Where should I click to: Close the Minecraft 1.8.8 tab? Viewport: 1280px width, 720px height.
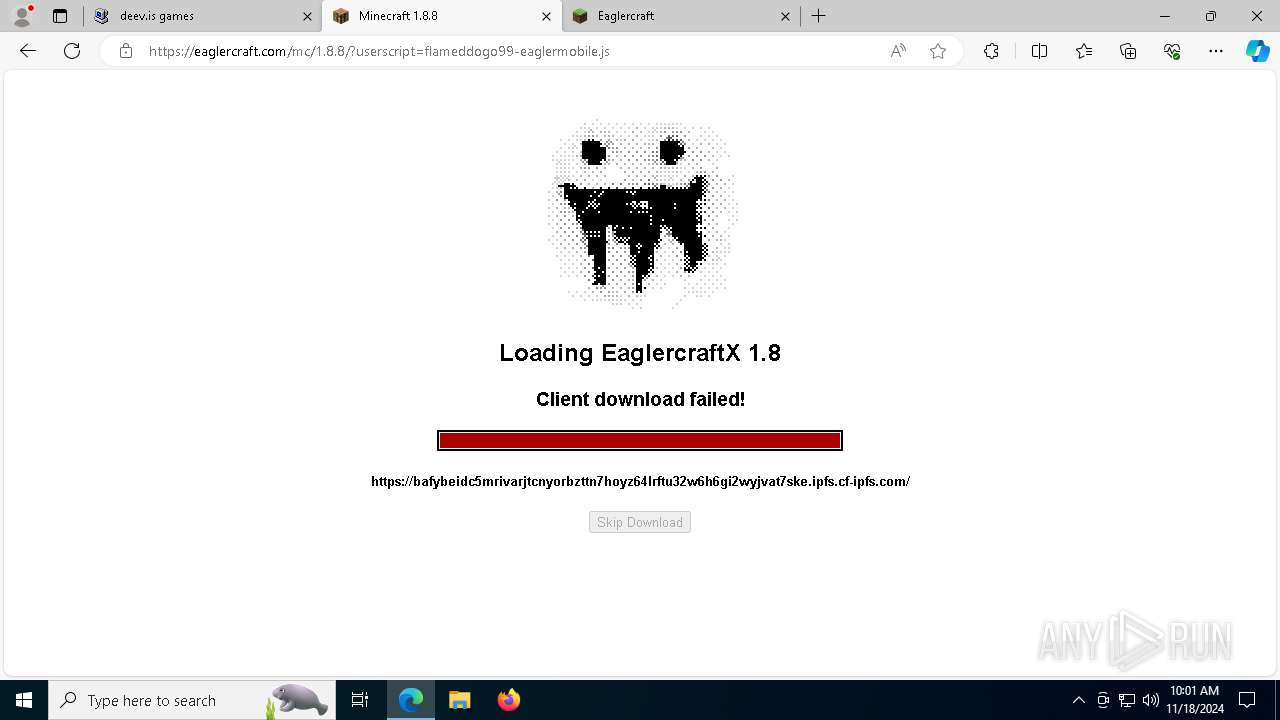pyautogui.click(x=546, y=16)
